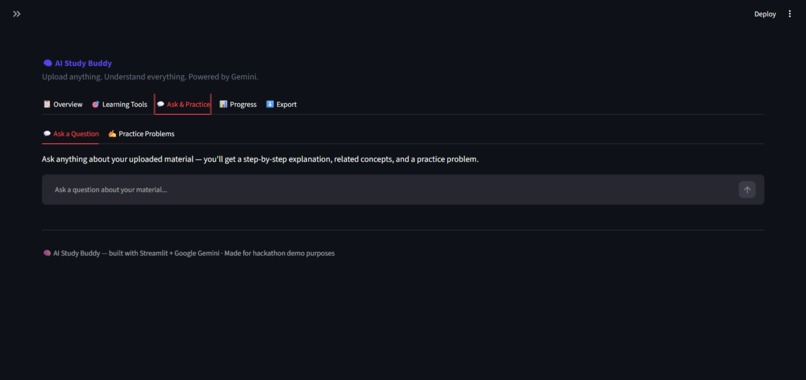
Task: Go to the Progress tab
Action: tap(238, 104)
